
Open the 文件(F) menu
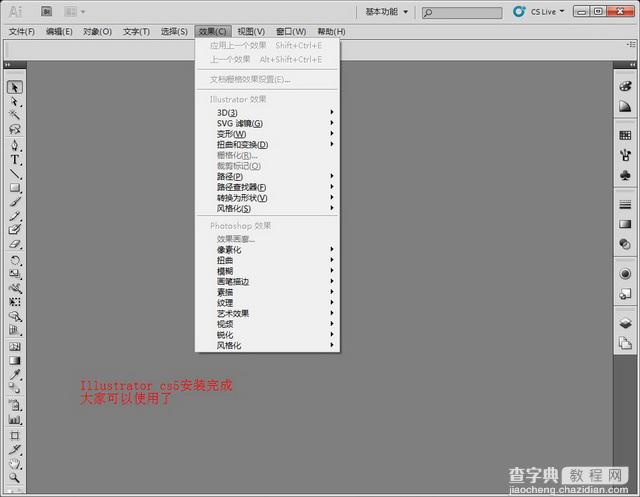click(22, 31)
